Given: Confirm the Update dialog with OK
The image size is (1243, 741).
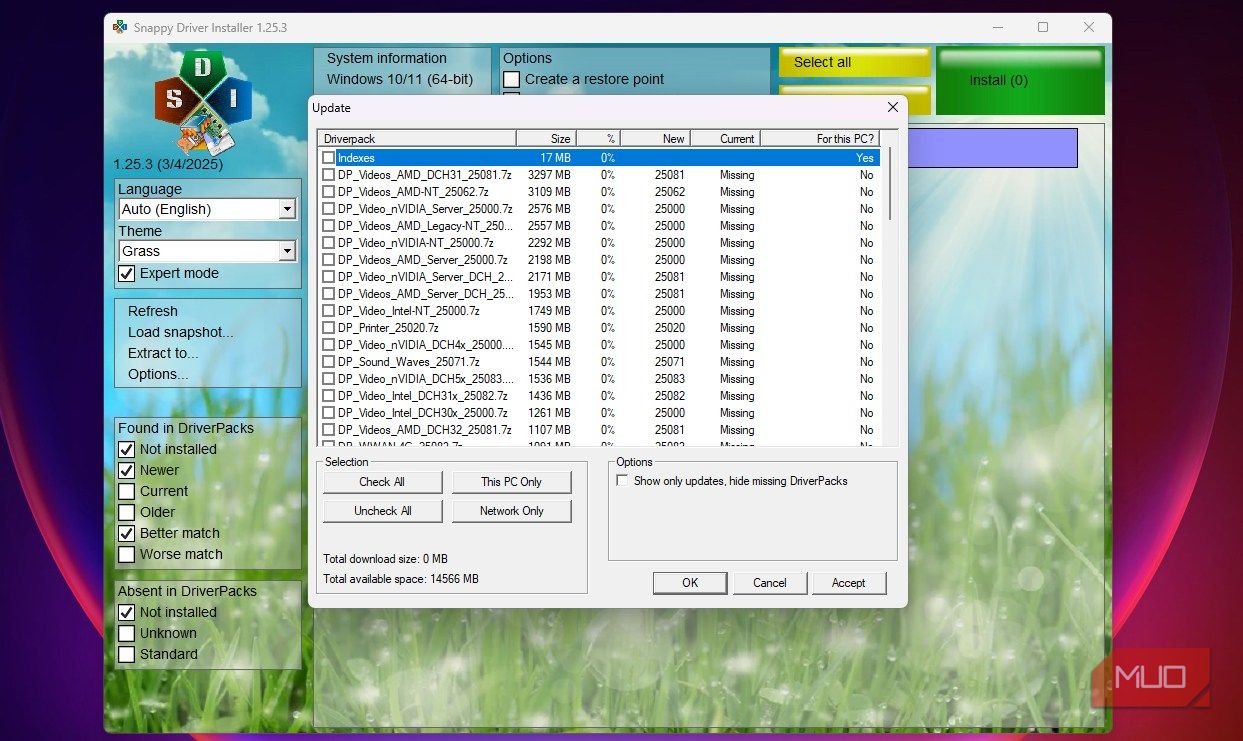Looking at the screenshot, I should point(690,583).
